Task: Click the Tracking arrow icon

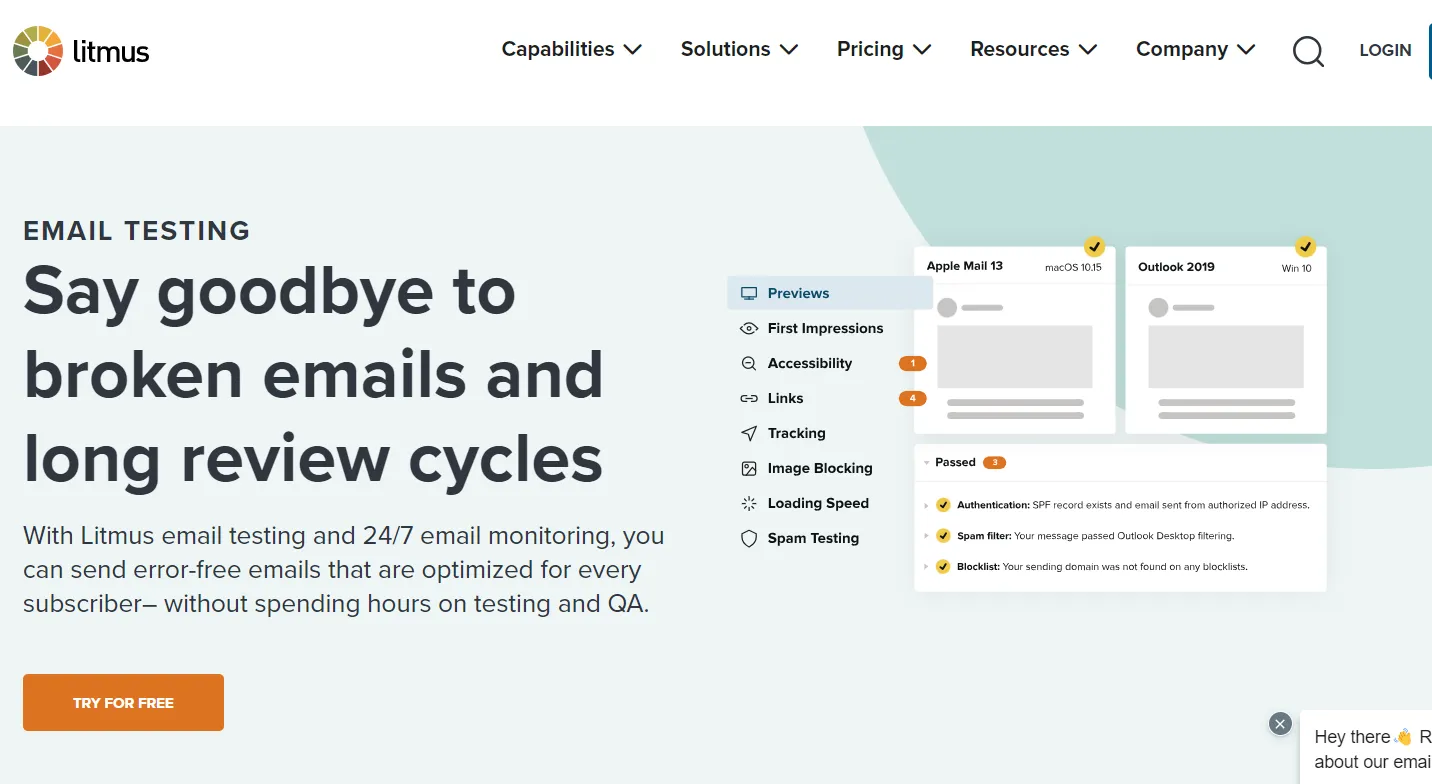Action: (749, 433)
